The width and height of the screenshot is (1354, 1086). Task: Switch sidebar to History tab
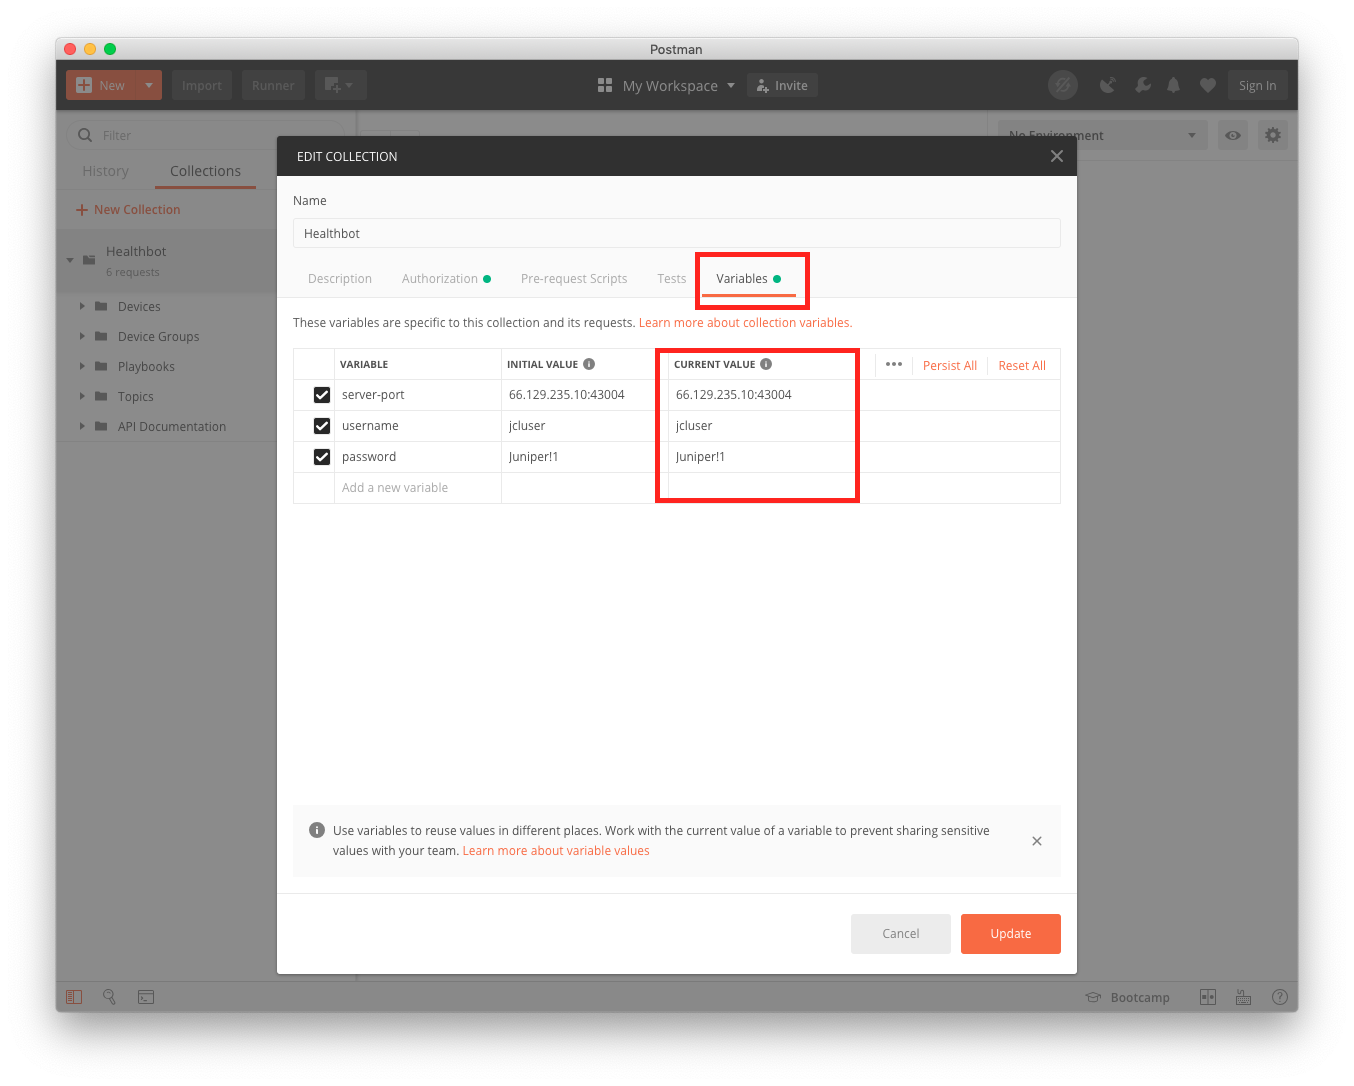click(106, 171)
